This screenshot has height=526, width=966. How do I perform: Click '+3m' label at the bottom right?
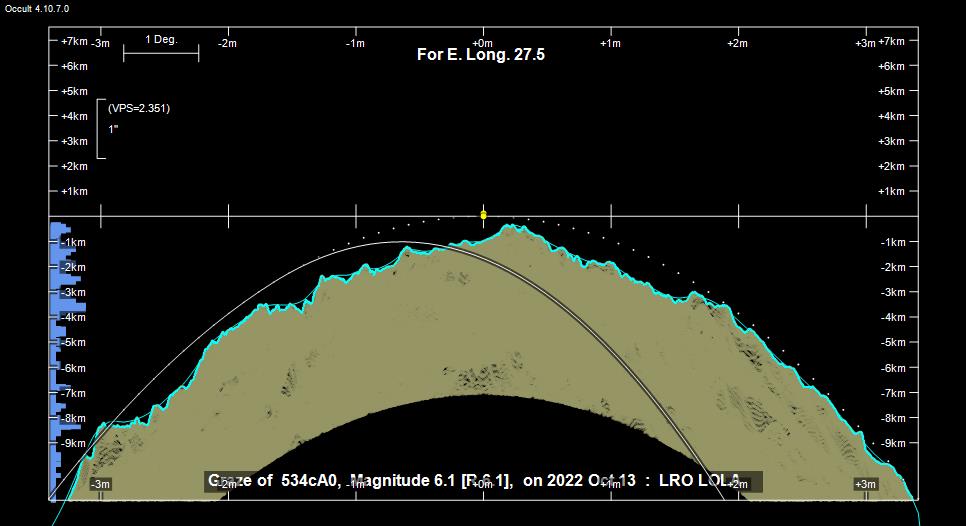coord(865,484)
